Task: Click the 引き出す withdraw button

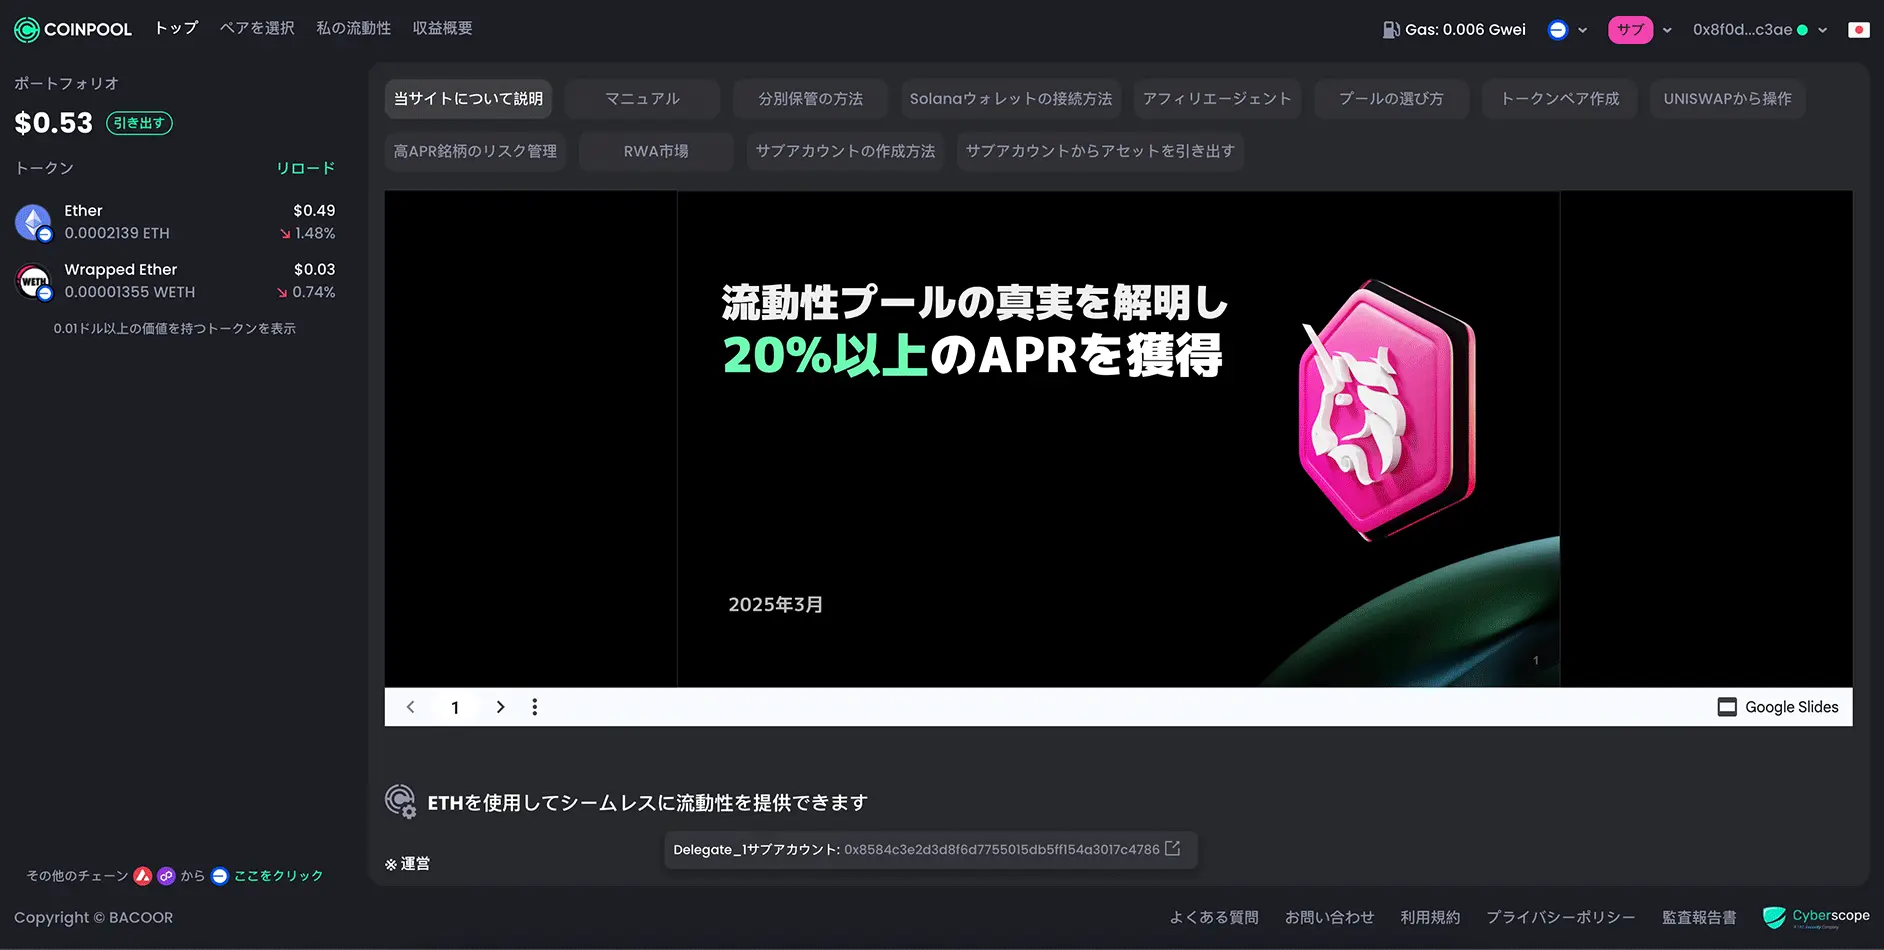Action: pos(139,123)
